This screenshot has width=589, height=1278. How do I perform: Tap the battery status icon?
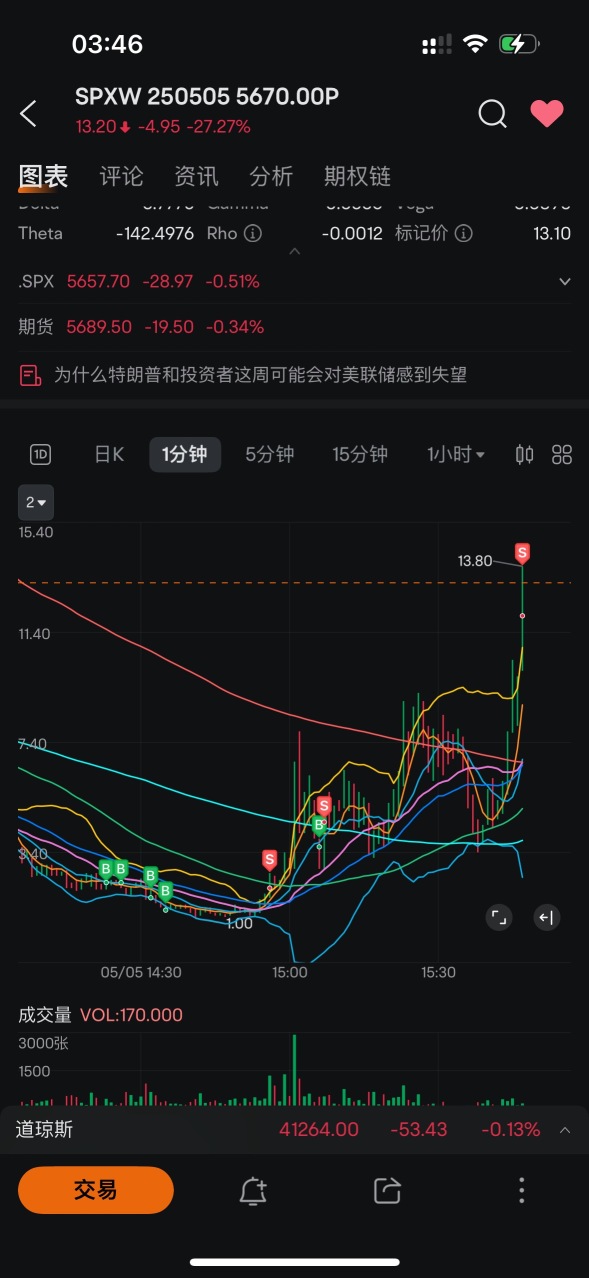pos(519,44)
